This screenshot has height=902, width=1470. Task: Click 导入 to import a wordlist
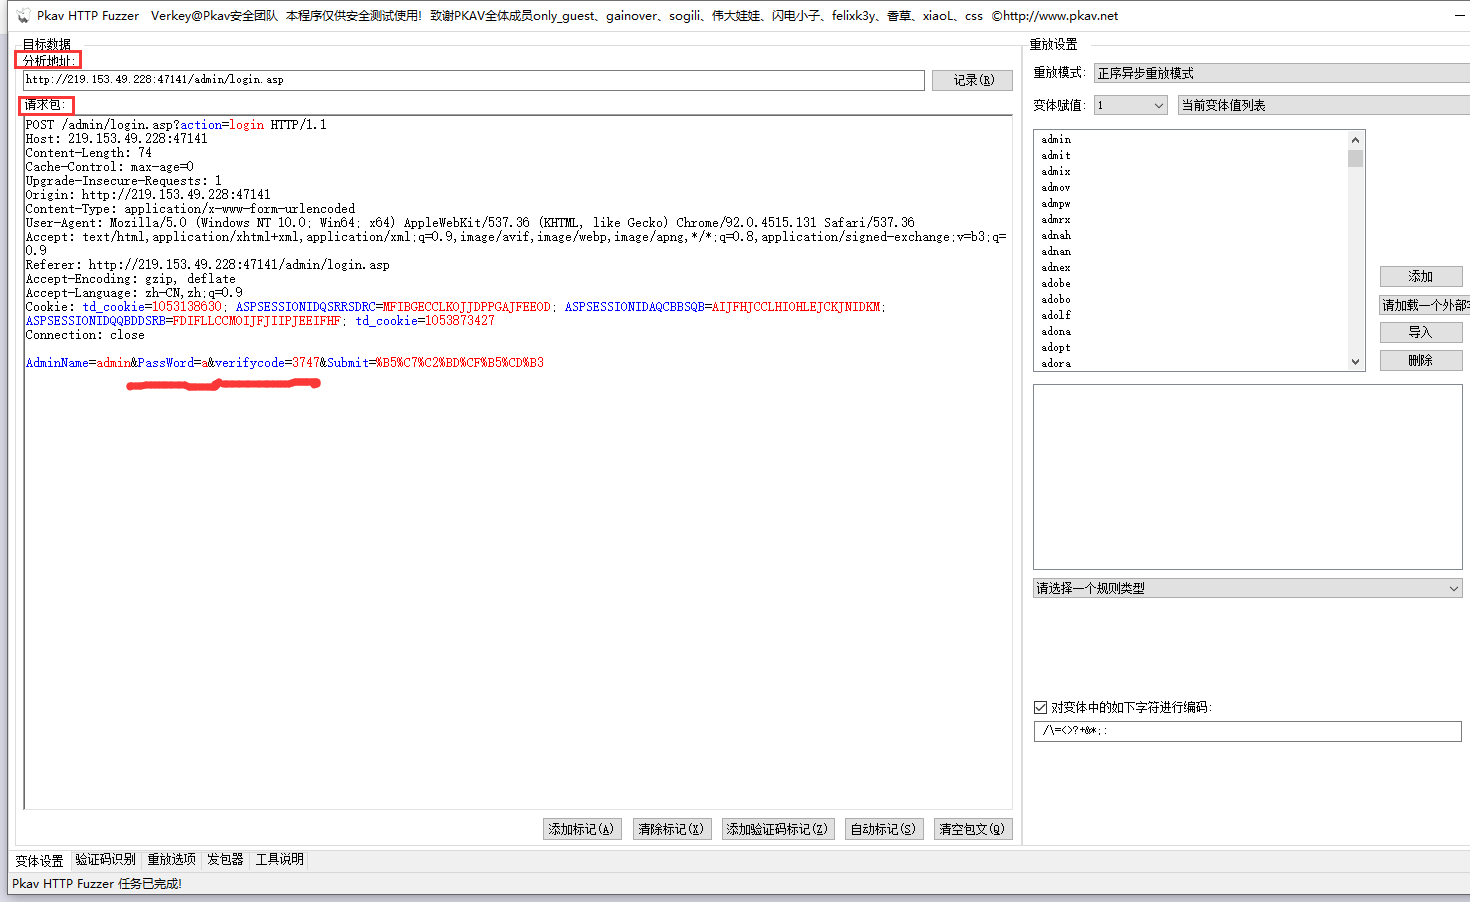tap(1420, 332)
